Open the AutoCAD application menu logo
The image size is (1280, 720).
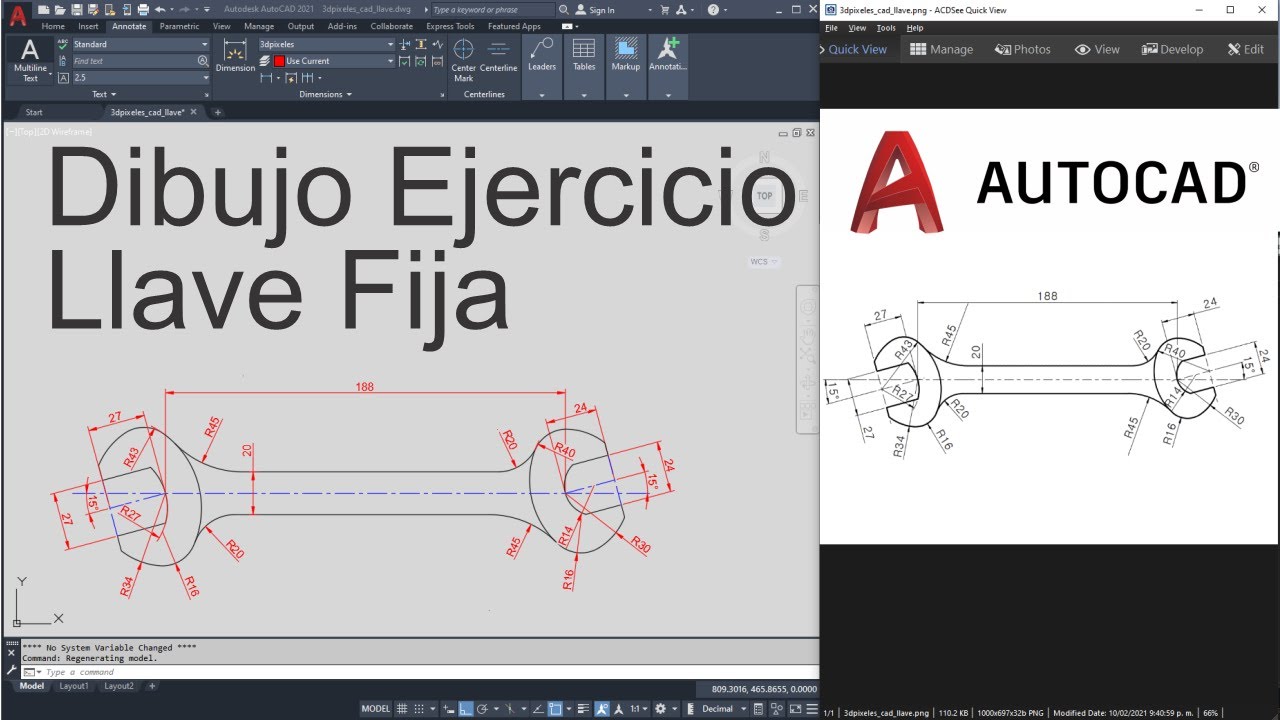17,17
